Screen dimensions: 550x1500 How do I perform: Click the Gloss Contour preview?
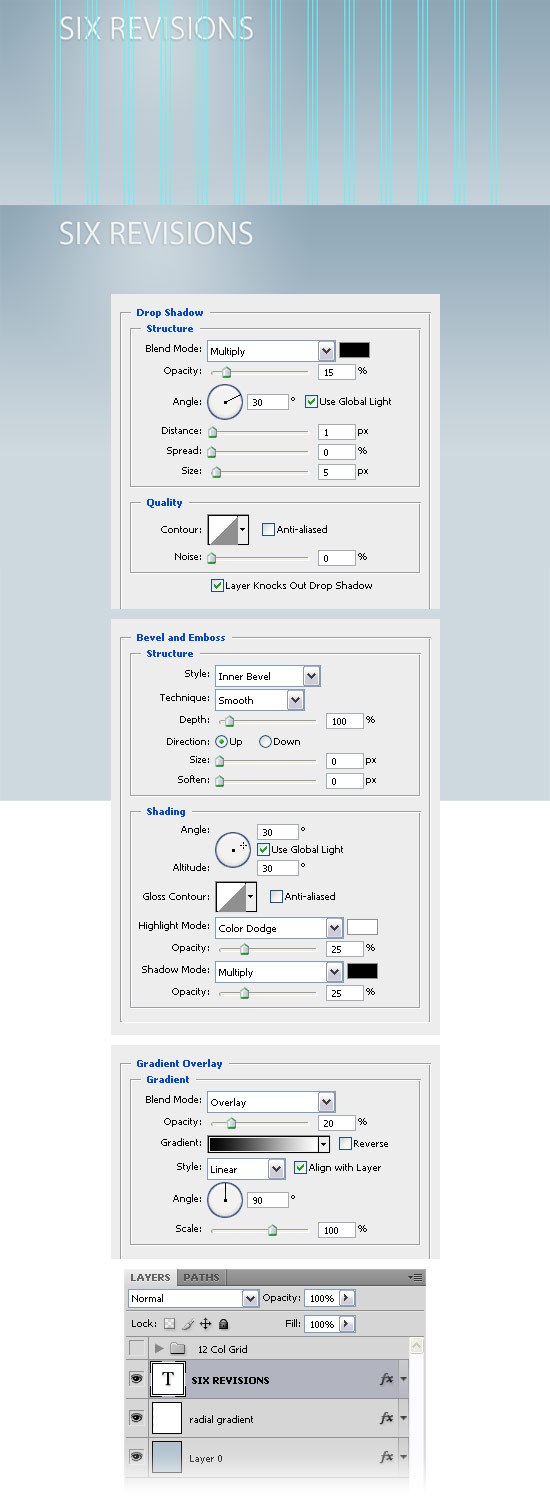[230, 896]
